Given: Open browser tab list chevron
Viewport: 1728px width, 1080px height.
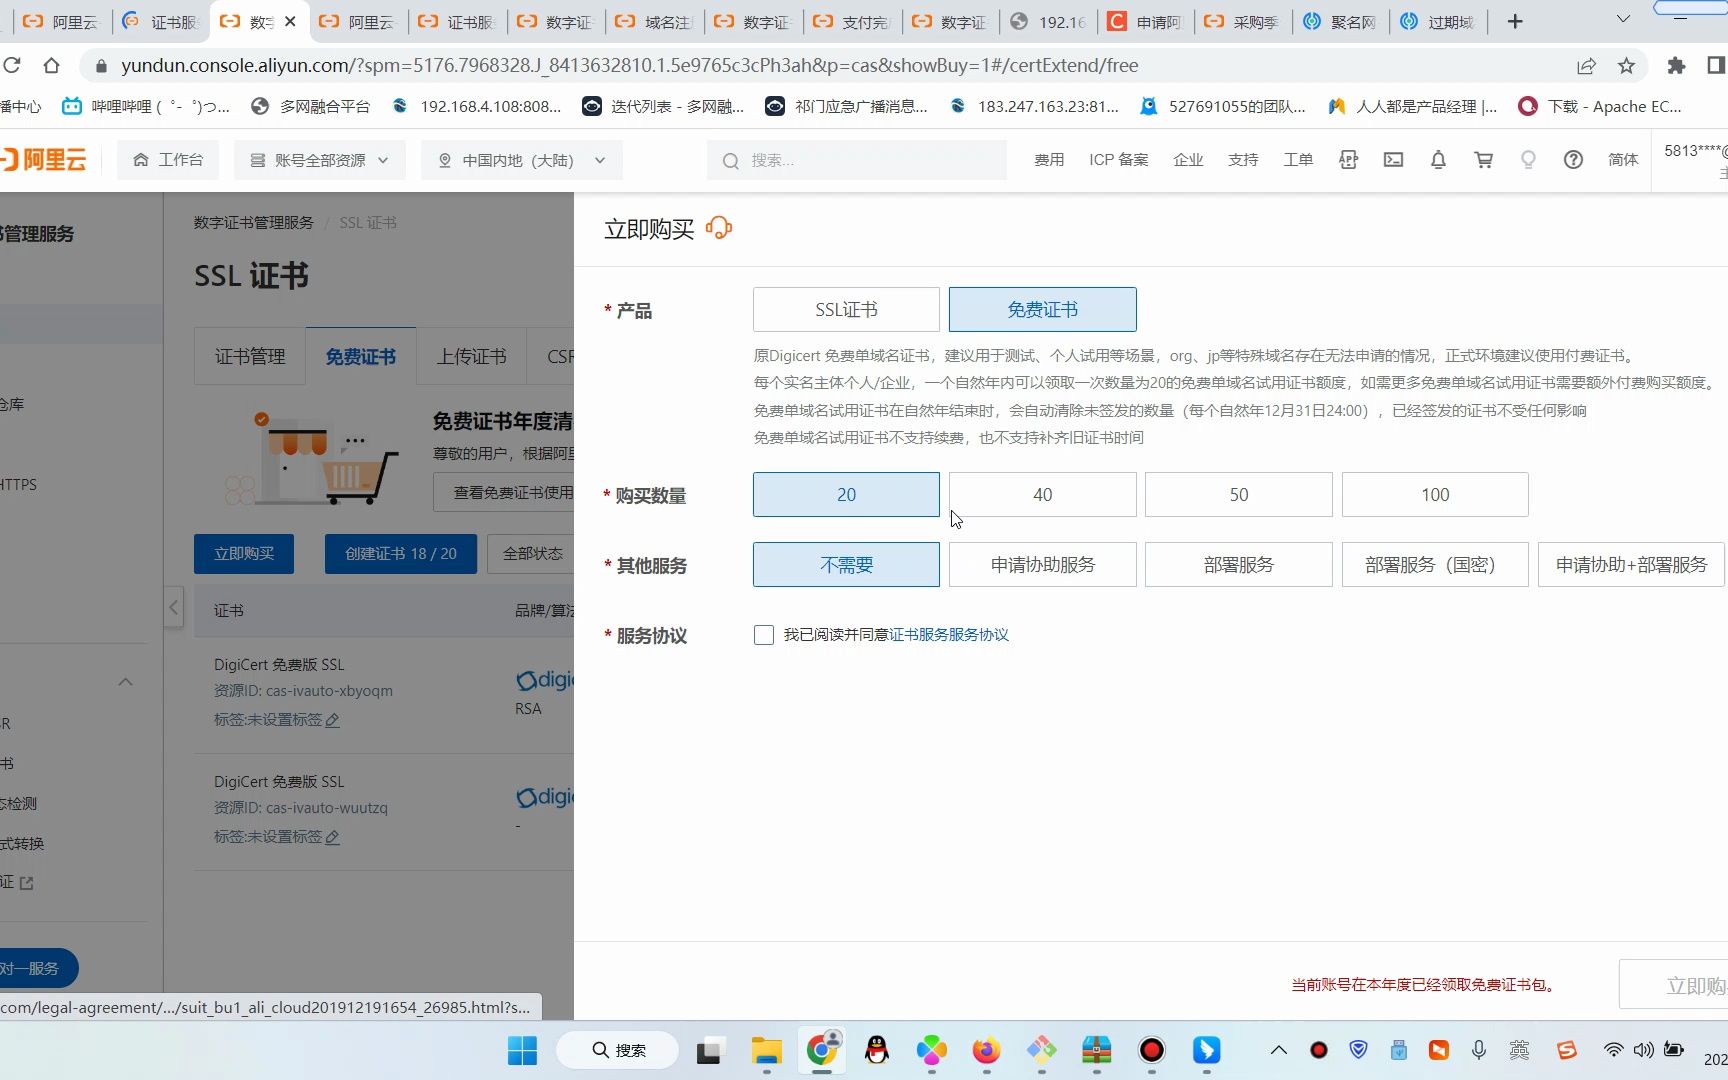Looking at the screenshot, I should pos(1623,20).
